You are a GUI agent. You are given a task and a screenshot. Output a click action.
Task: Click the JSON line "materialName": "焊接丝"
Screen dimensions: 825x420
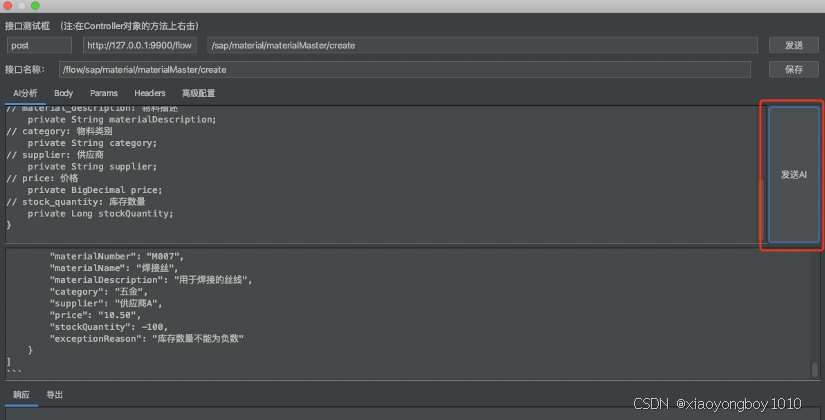[114, 268]
